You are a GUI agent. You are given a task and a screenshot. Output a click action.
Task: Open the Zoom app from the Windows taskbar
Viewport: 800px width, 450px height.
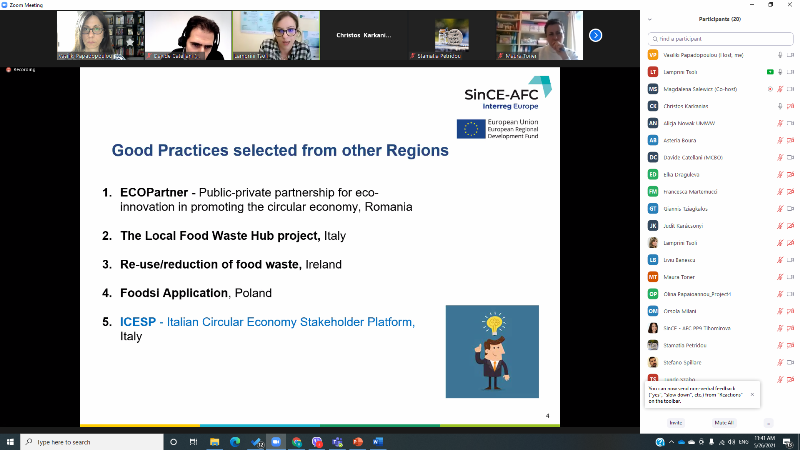(275, 441)
